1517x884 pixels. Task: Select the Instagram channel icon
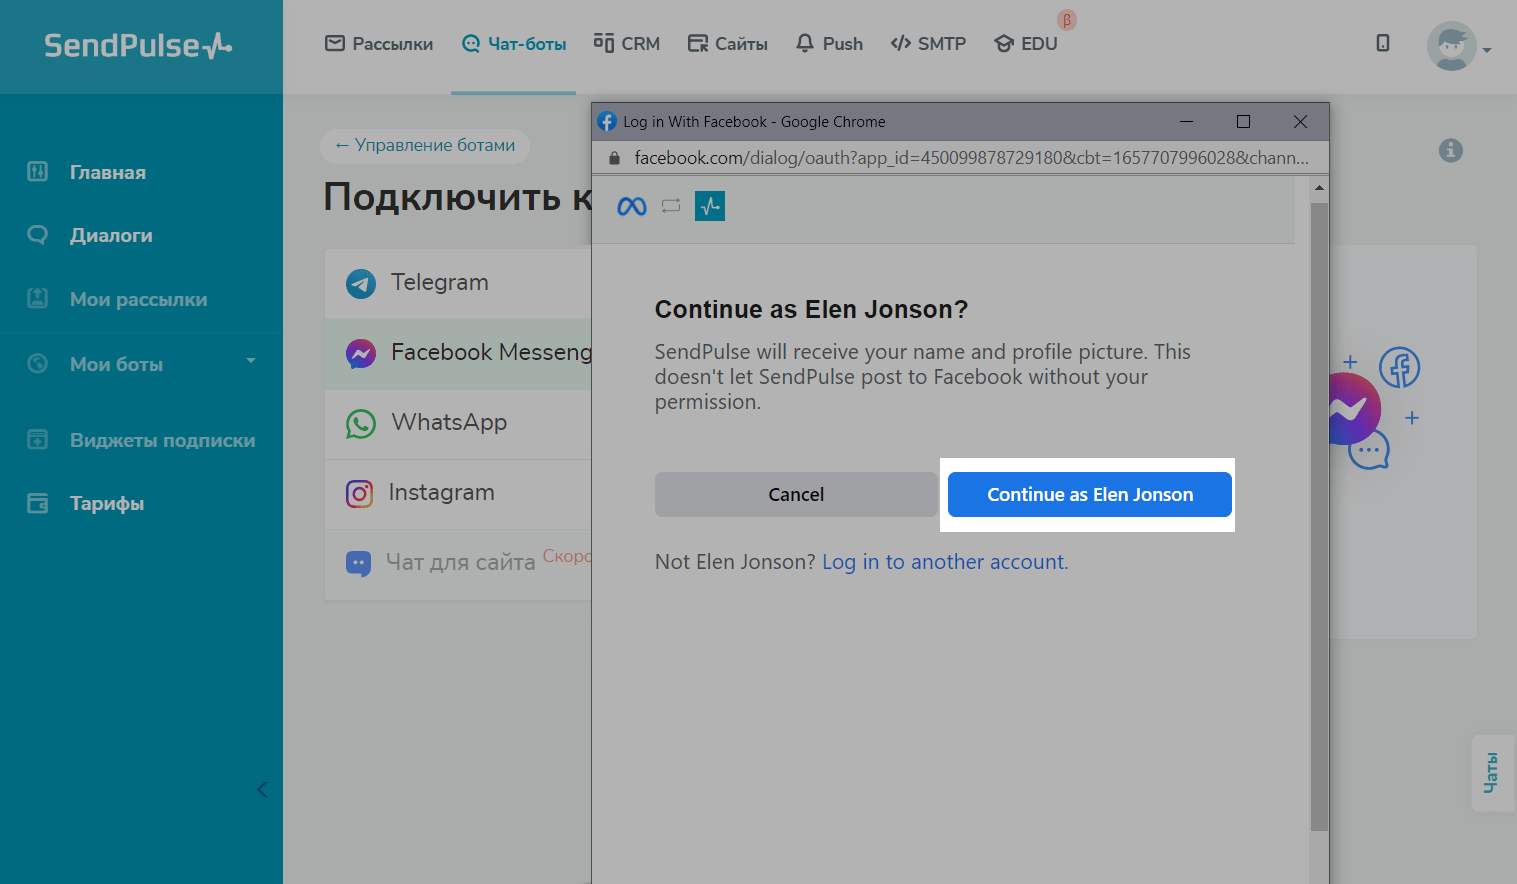pyautogui.click(x=360, y=493)
